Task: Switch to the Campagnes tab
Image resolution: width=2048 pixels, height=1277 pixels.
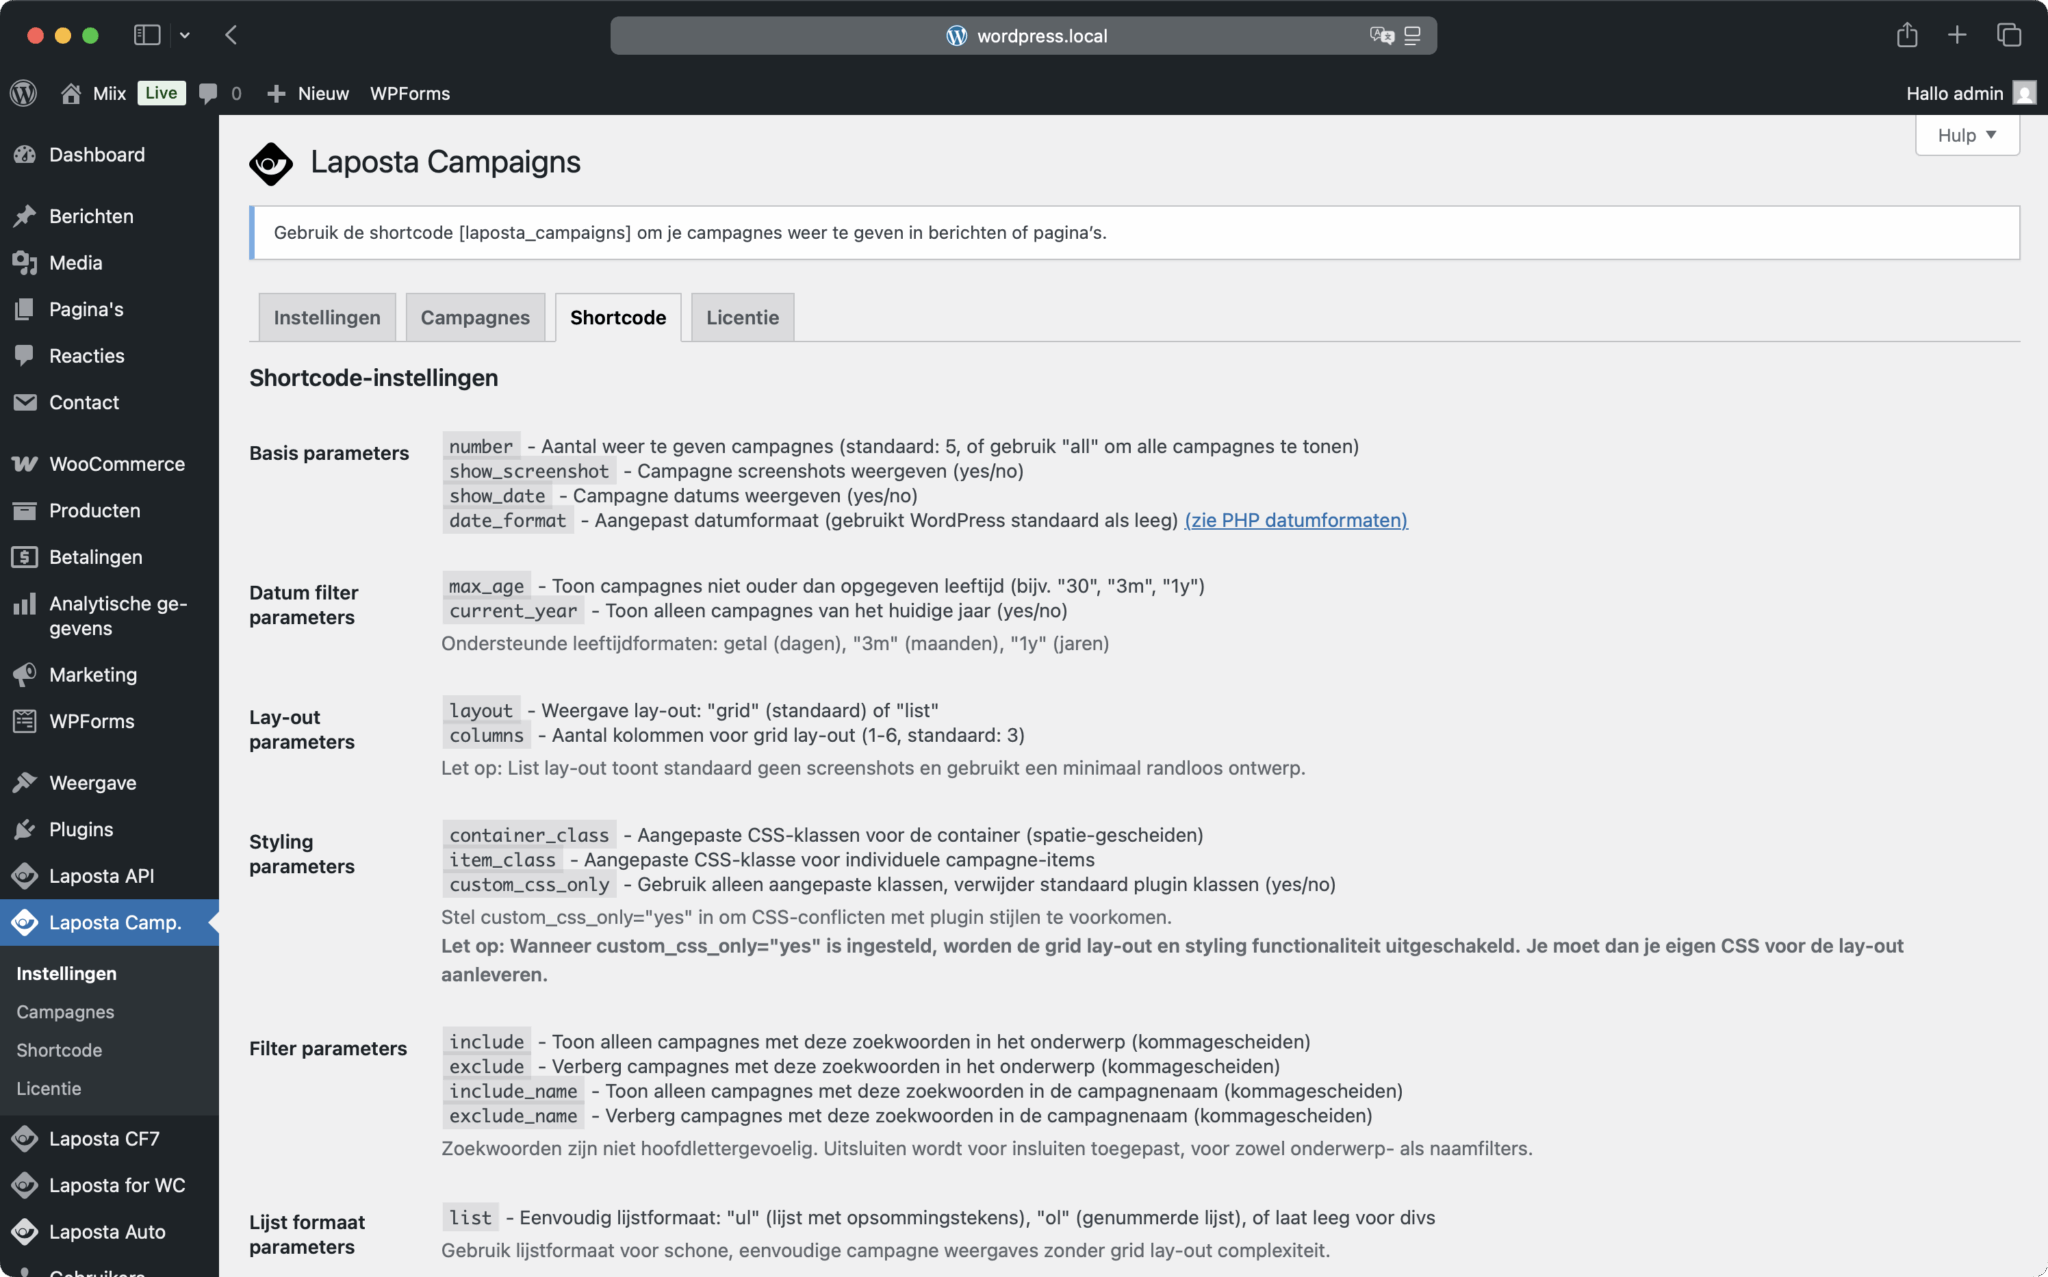Action: tap(475, 317)
